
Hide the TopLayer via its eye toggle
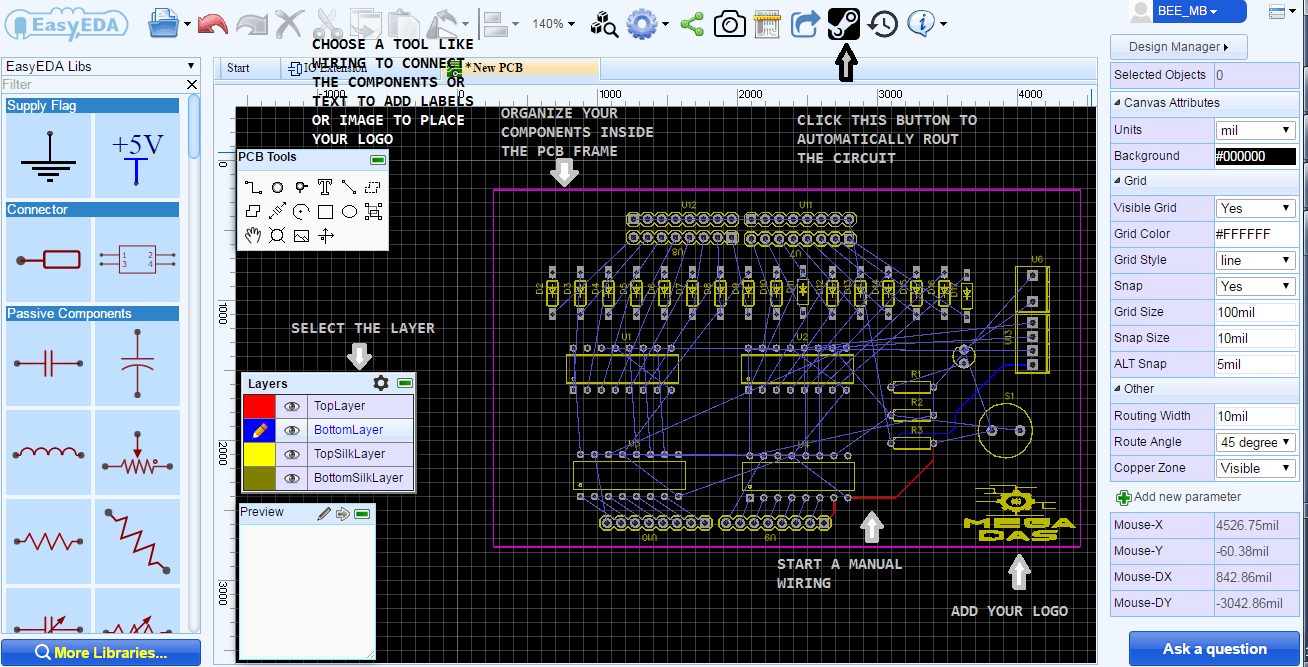[x=291, y=406]
